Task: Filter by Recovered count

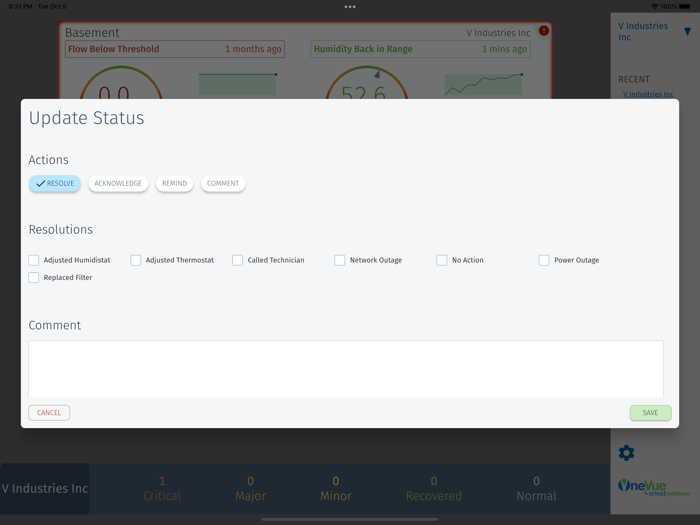Action: pyautogui.click(x=434, y=489)
